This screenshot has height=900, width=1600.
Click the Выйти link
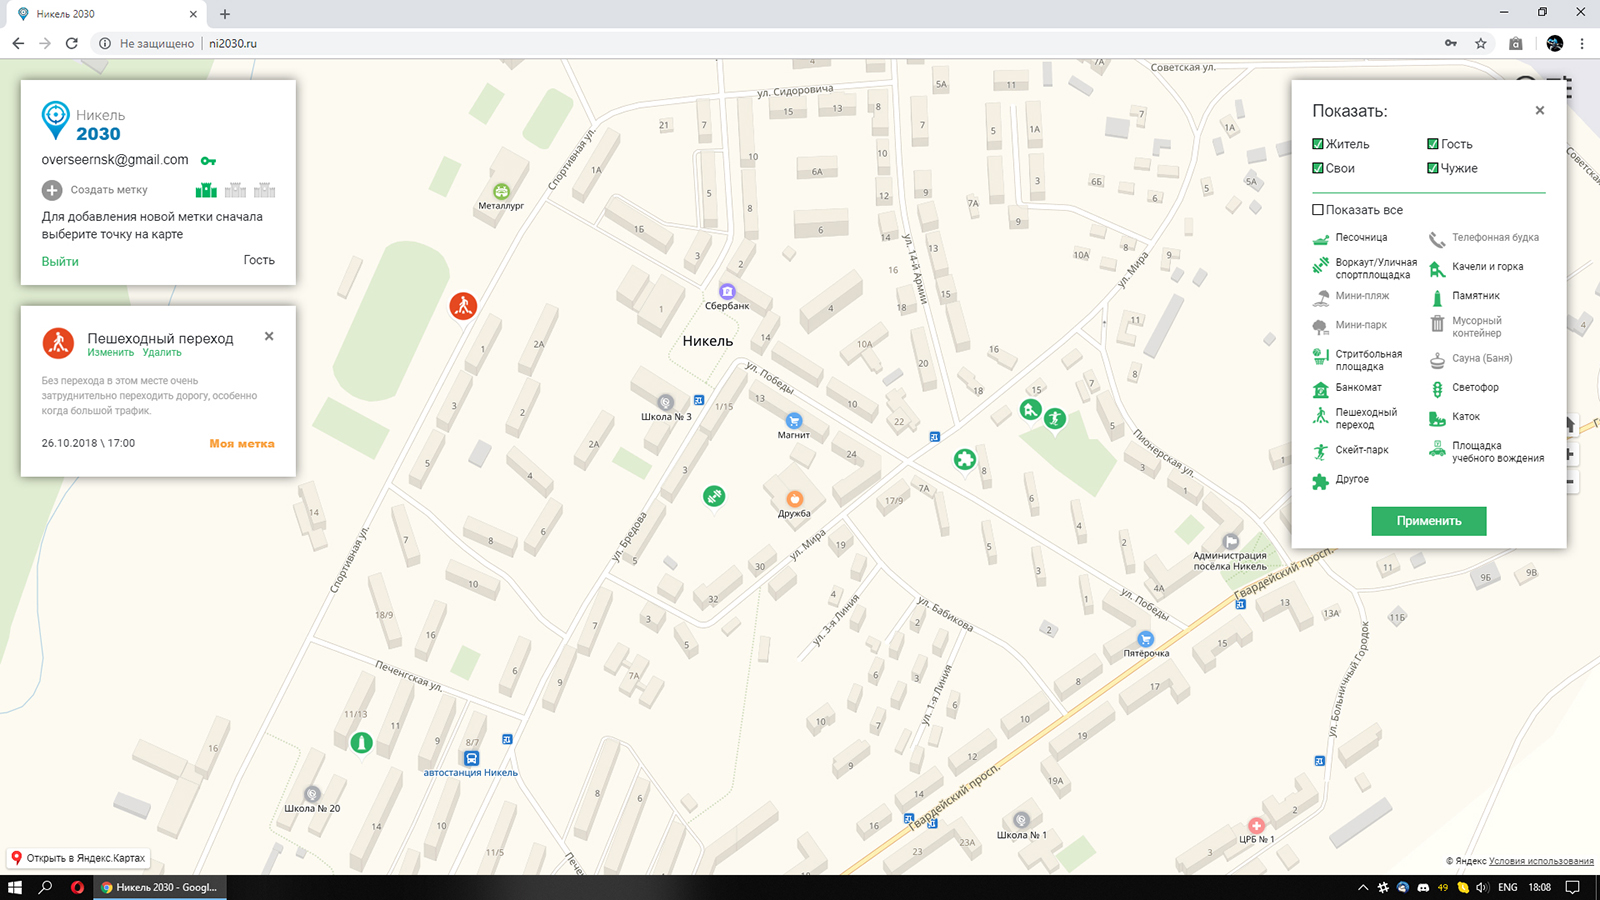pyautogui.click(x=60, y=261)
